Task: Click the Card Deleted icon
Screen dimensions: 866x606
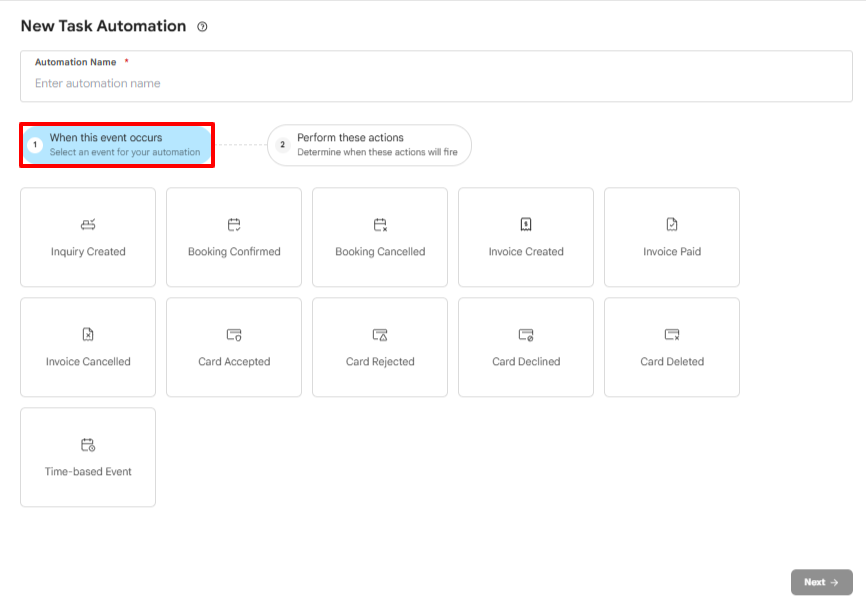Action: [x=672, y=334]
